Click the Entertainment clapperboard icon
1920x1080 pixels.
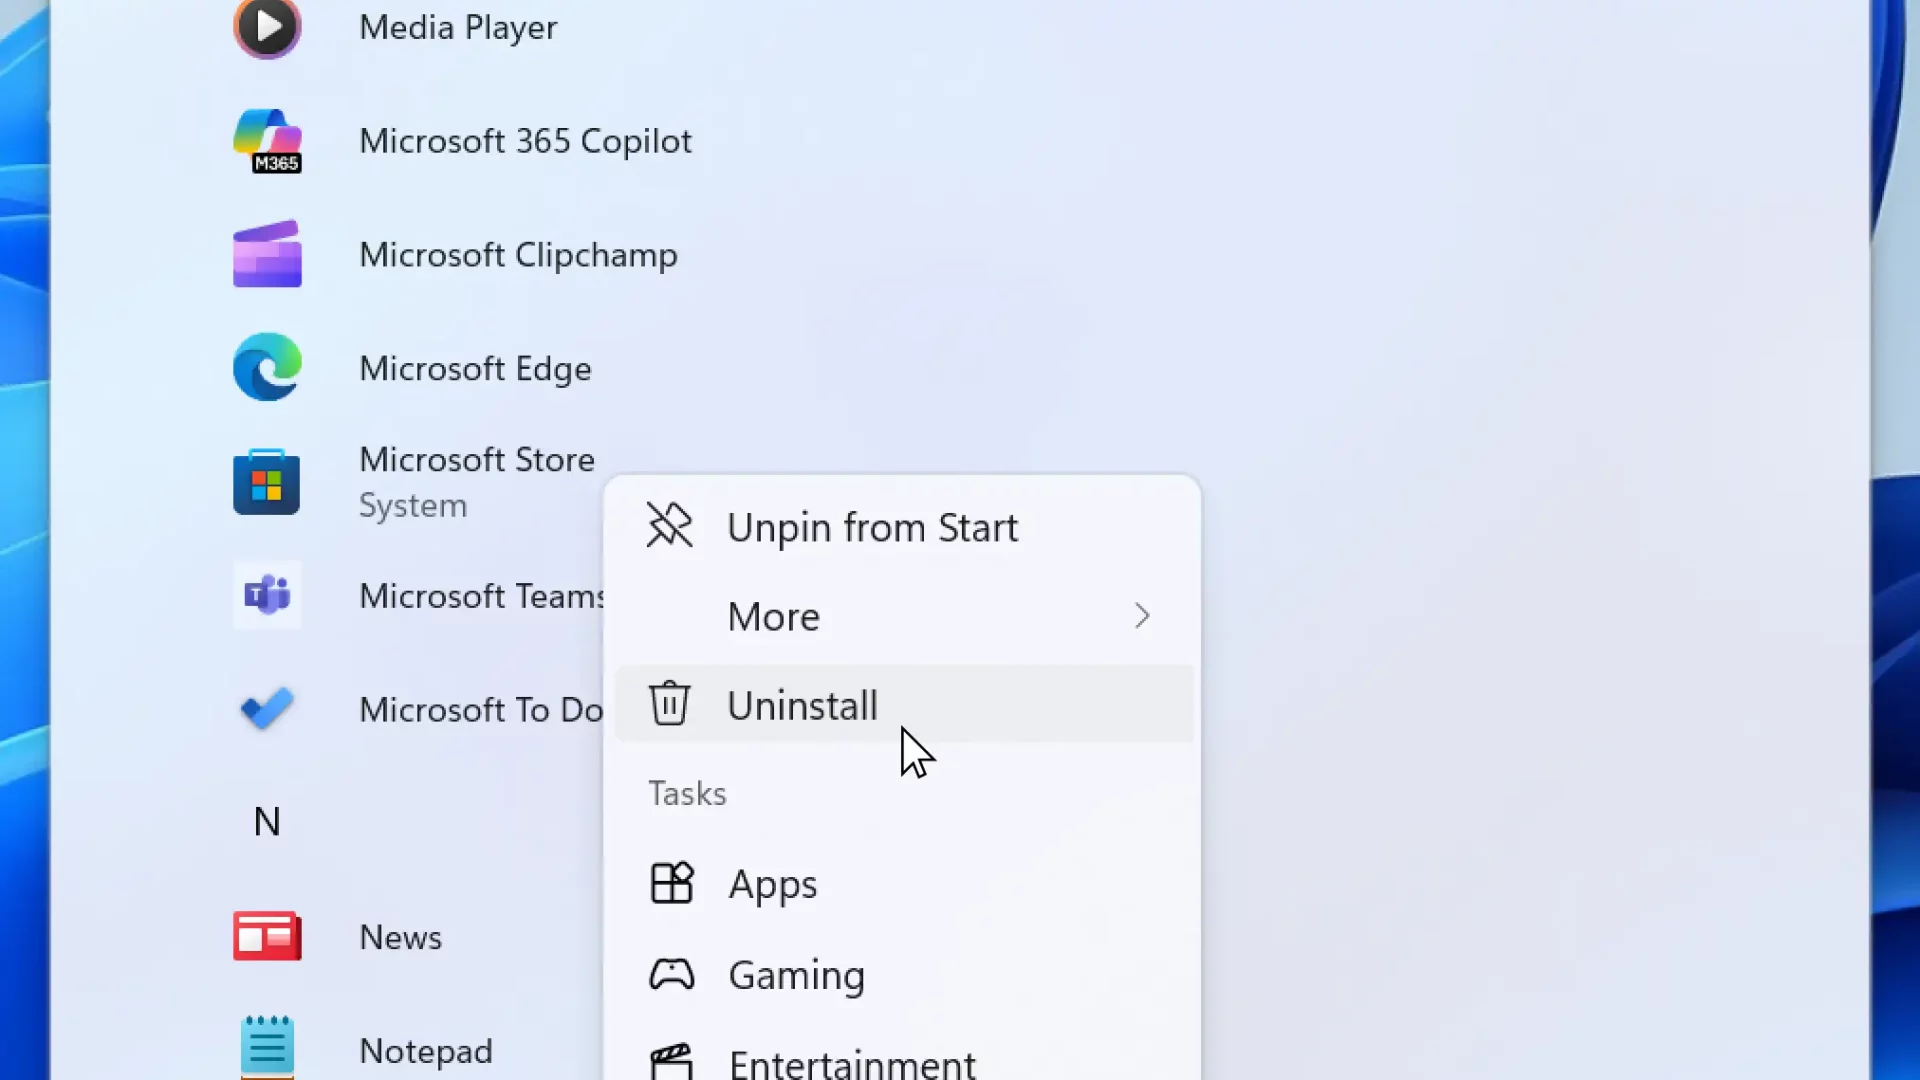pos(671,1062)
